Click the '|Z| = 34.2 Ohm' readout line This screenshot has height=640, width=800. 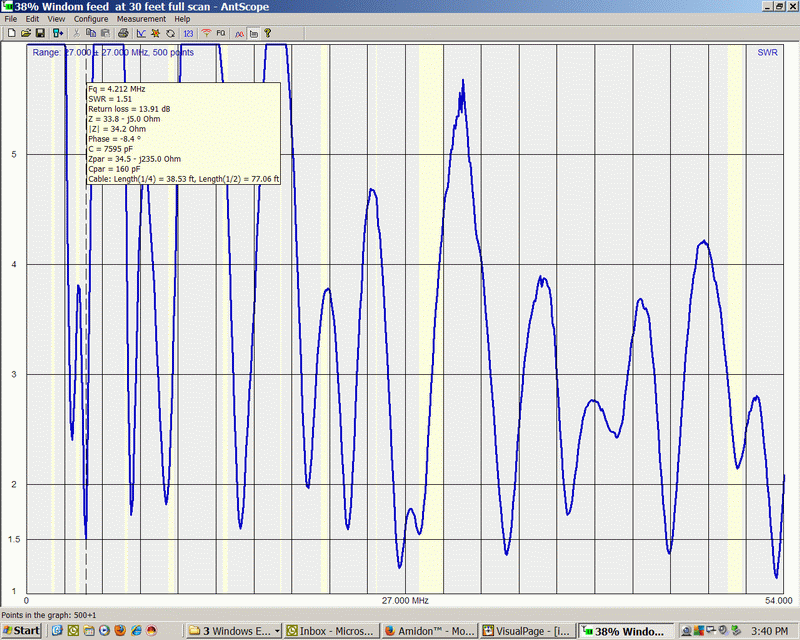click(117, 129)
